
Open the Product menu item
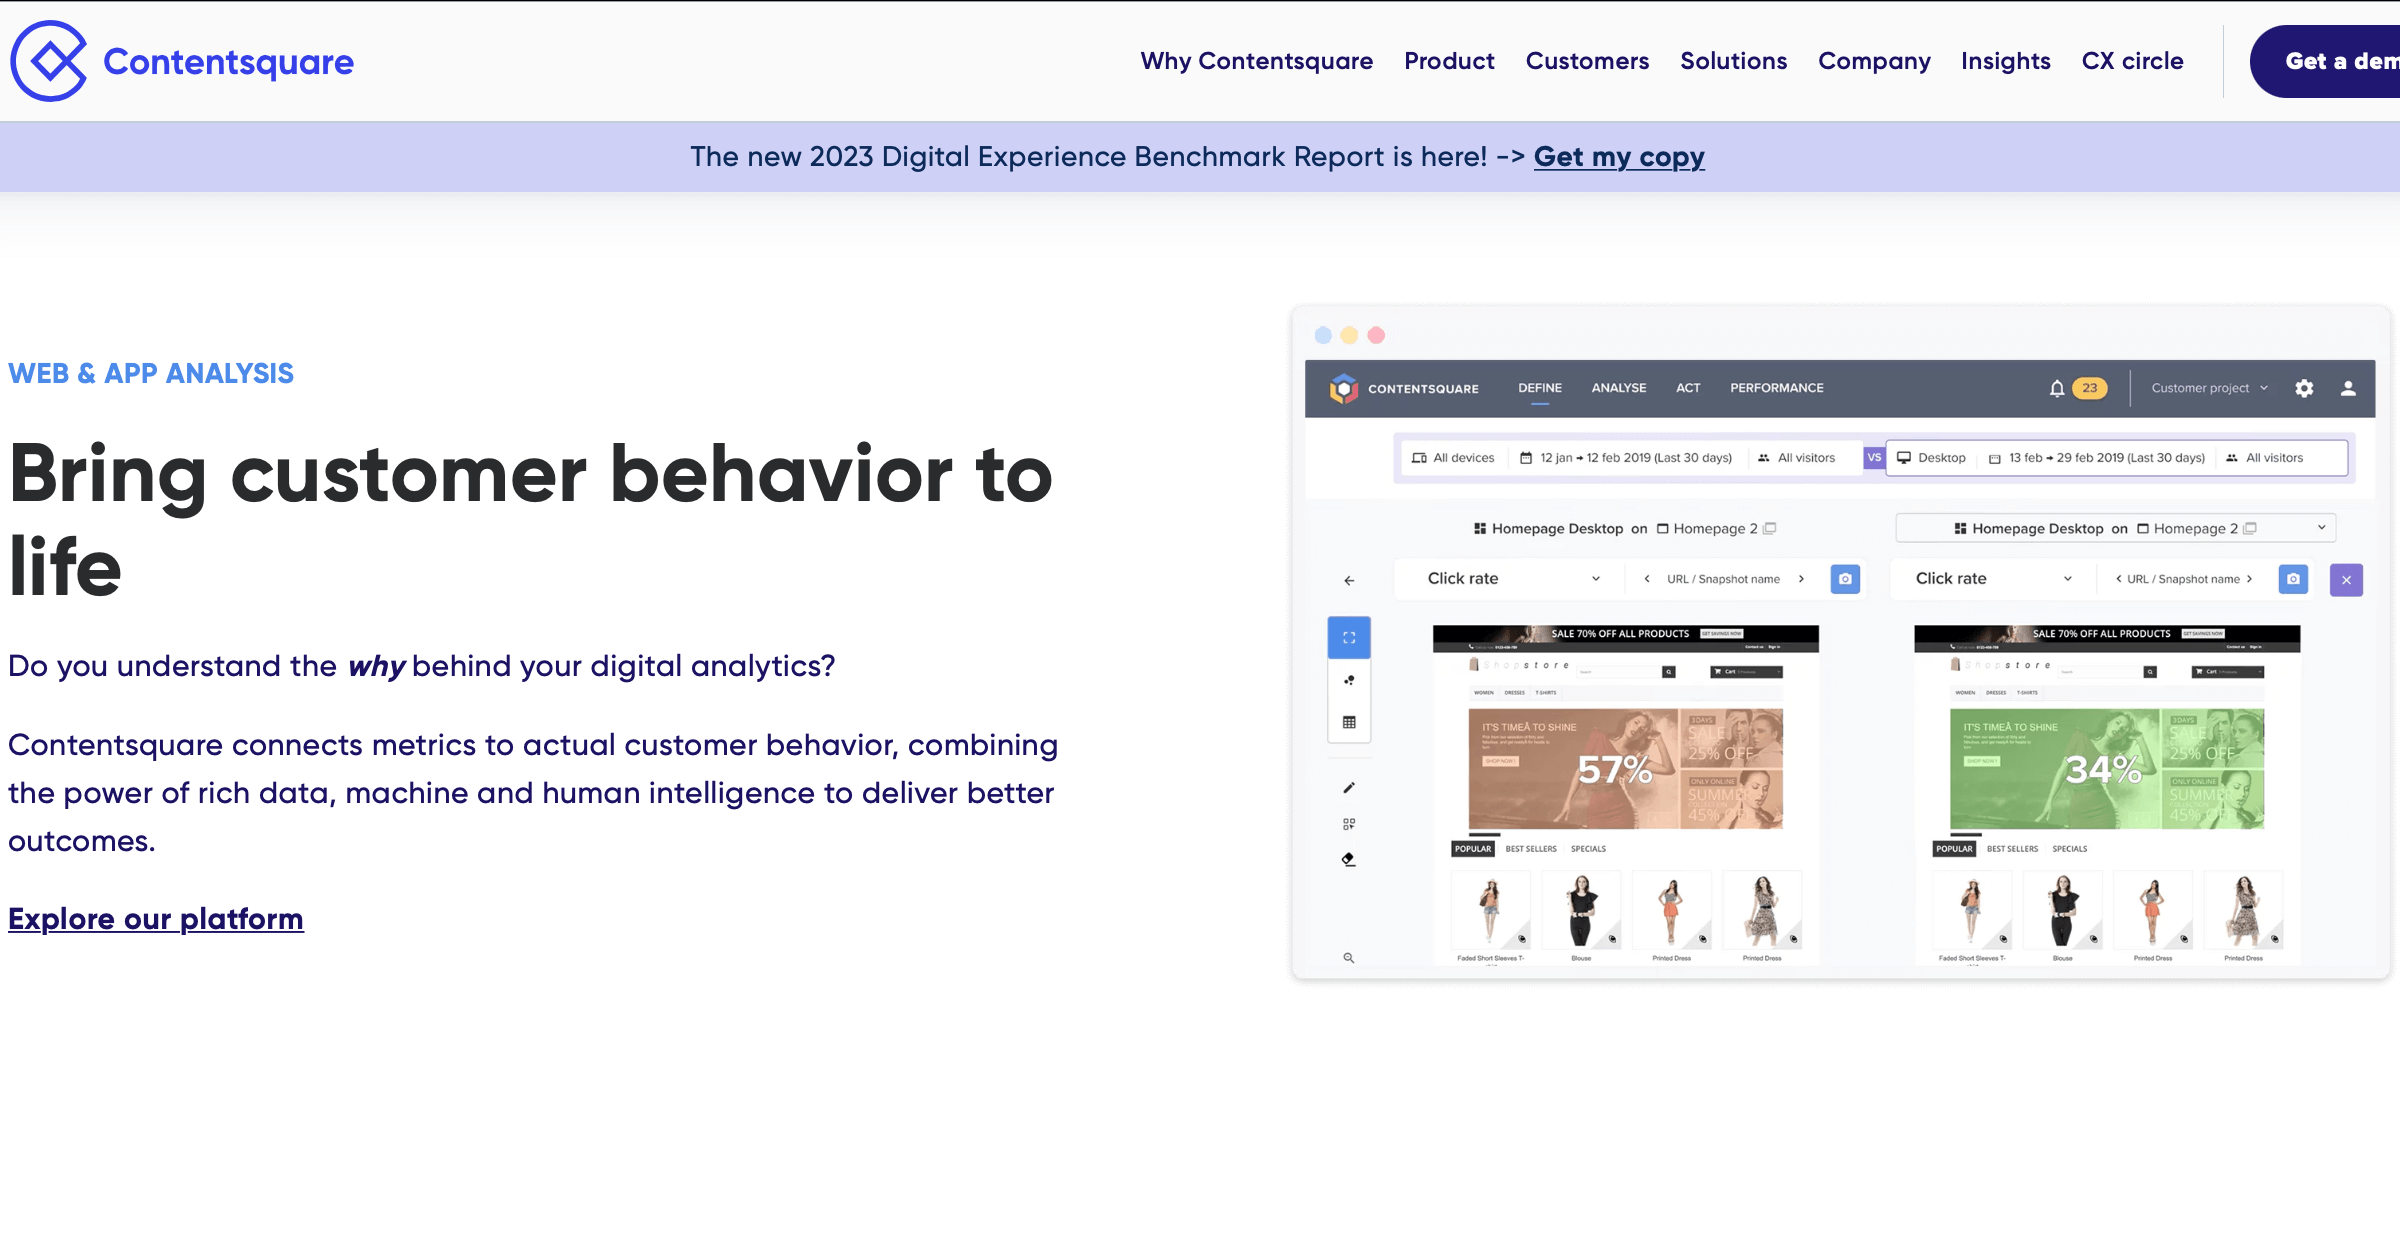point(1449,61)
